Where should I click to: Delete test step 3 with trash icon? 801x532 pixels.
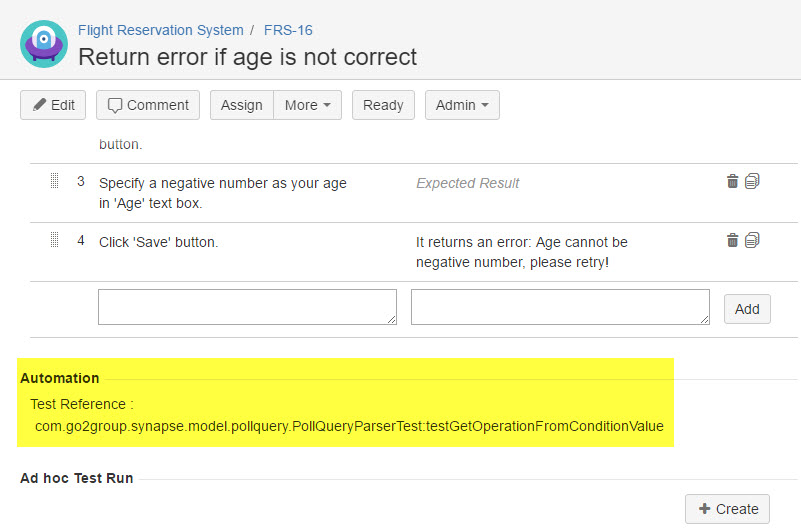(732, 181)
